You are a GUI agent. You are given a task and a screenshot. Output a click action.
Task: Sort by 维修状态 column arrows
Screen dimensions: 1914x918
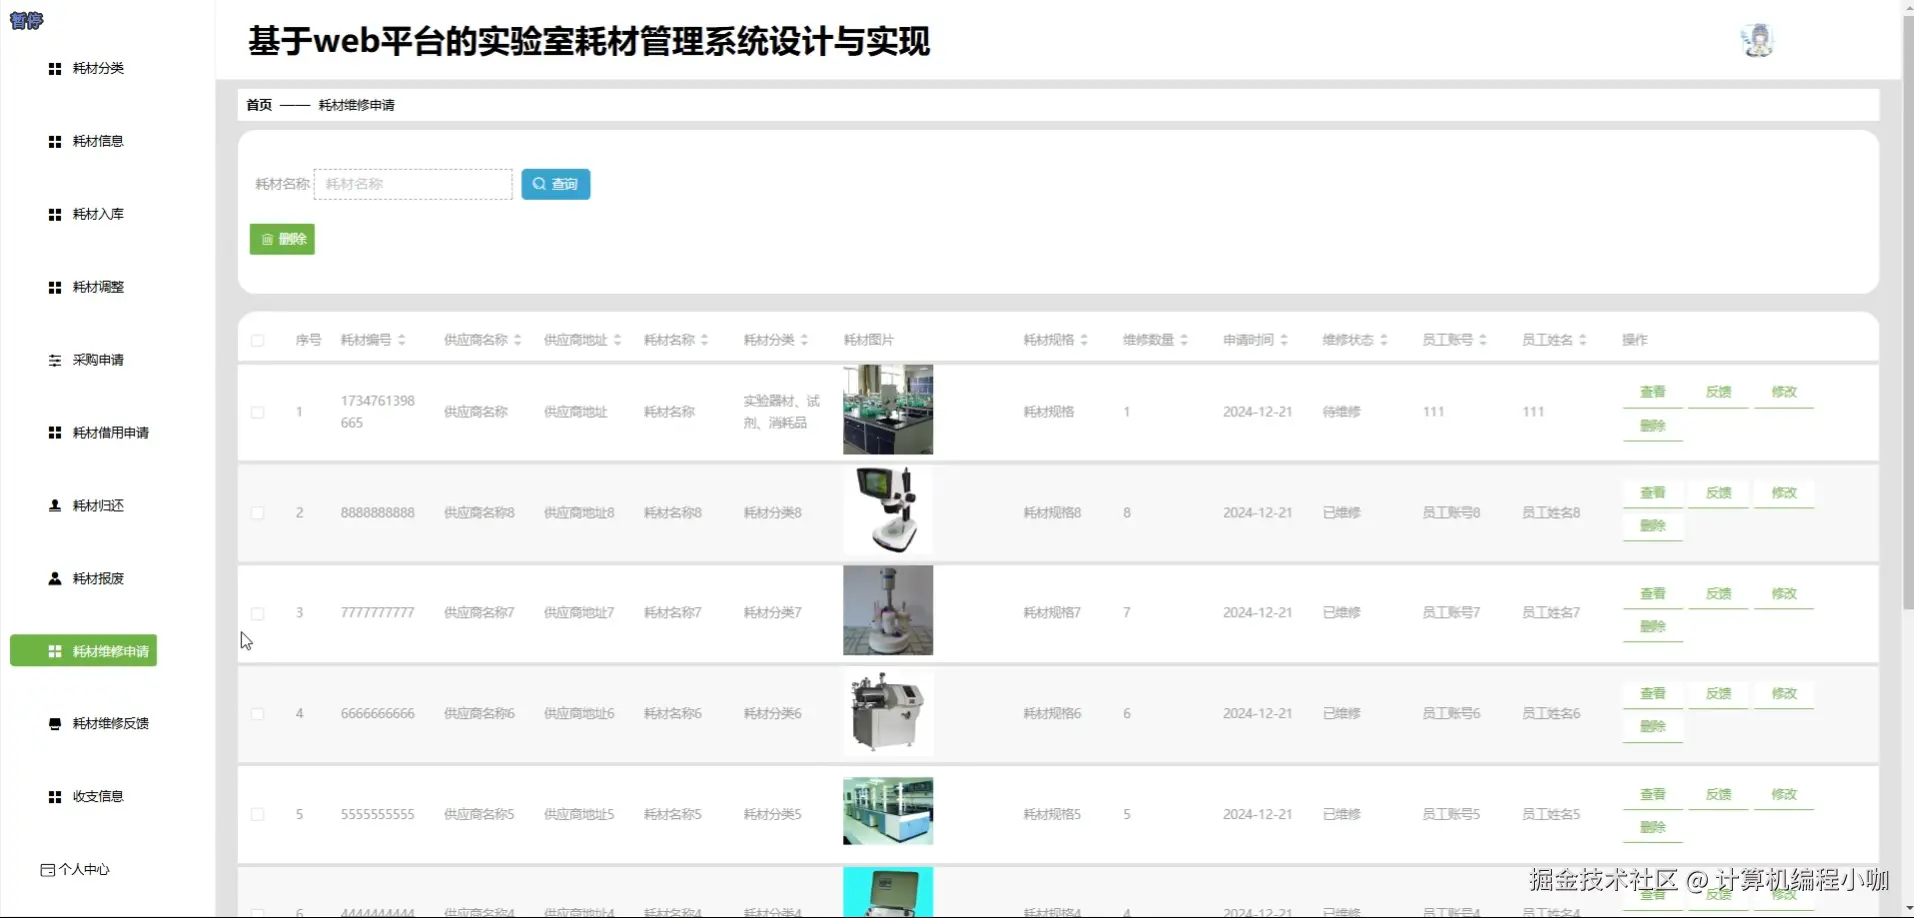click(1384, 341)
